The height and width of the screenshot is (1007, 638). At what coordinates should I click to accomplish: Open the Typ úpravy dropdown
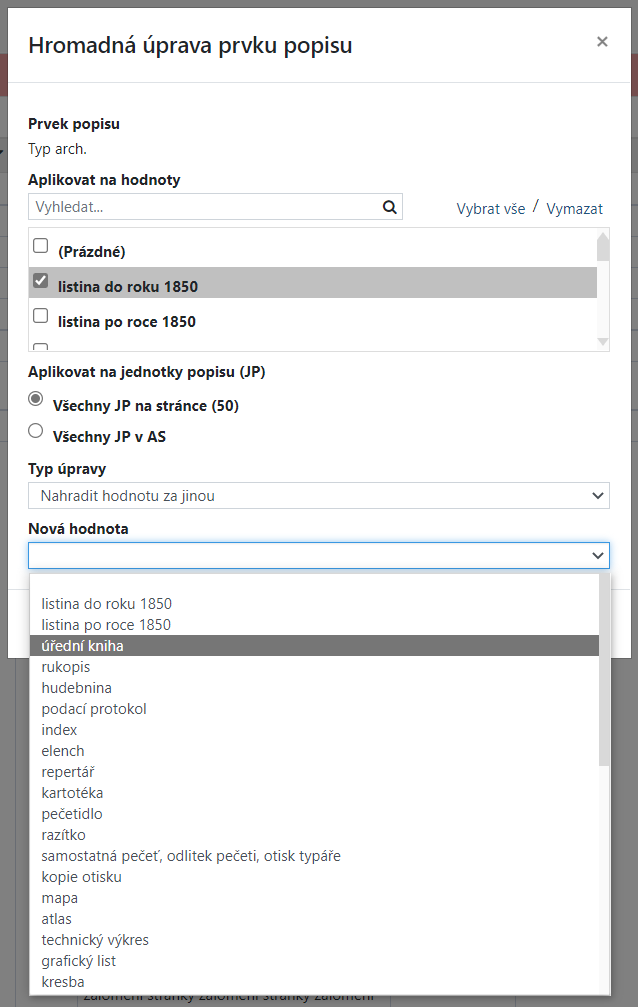click(x=318, y=495)
